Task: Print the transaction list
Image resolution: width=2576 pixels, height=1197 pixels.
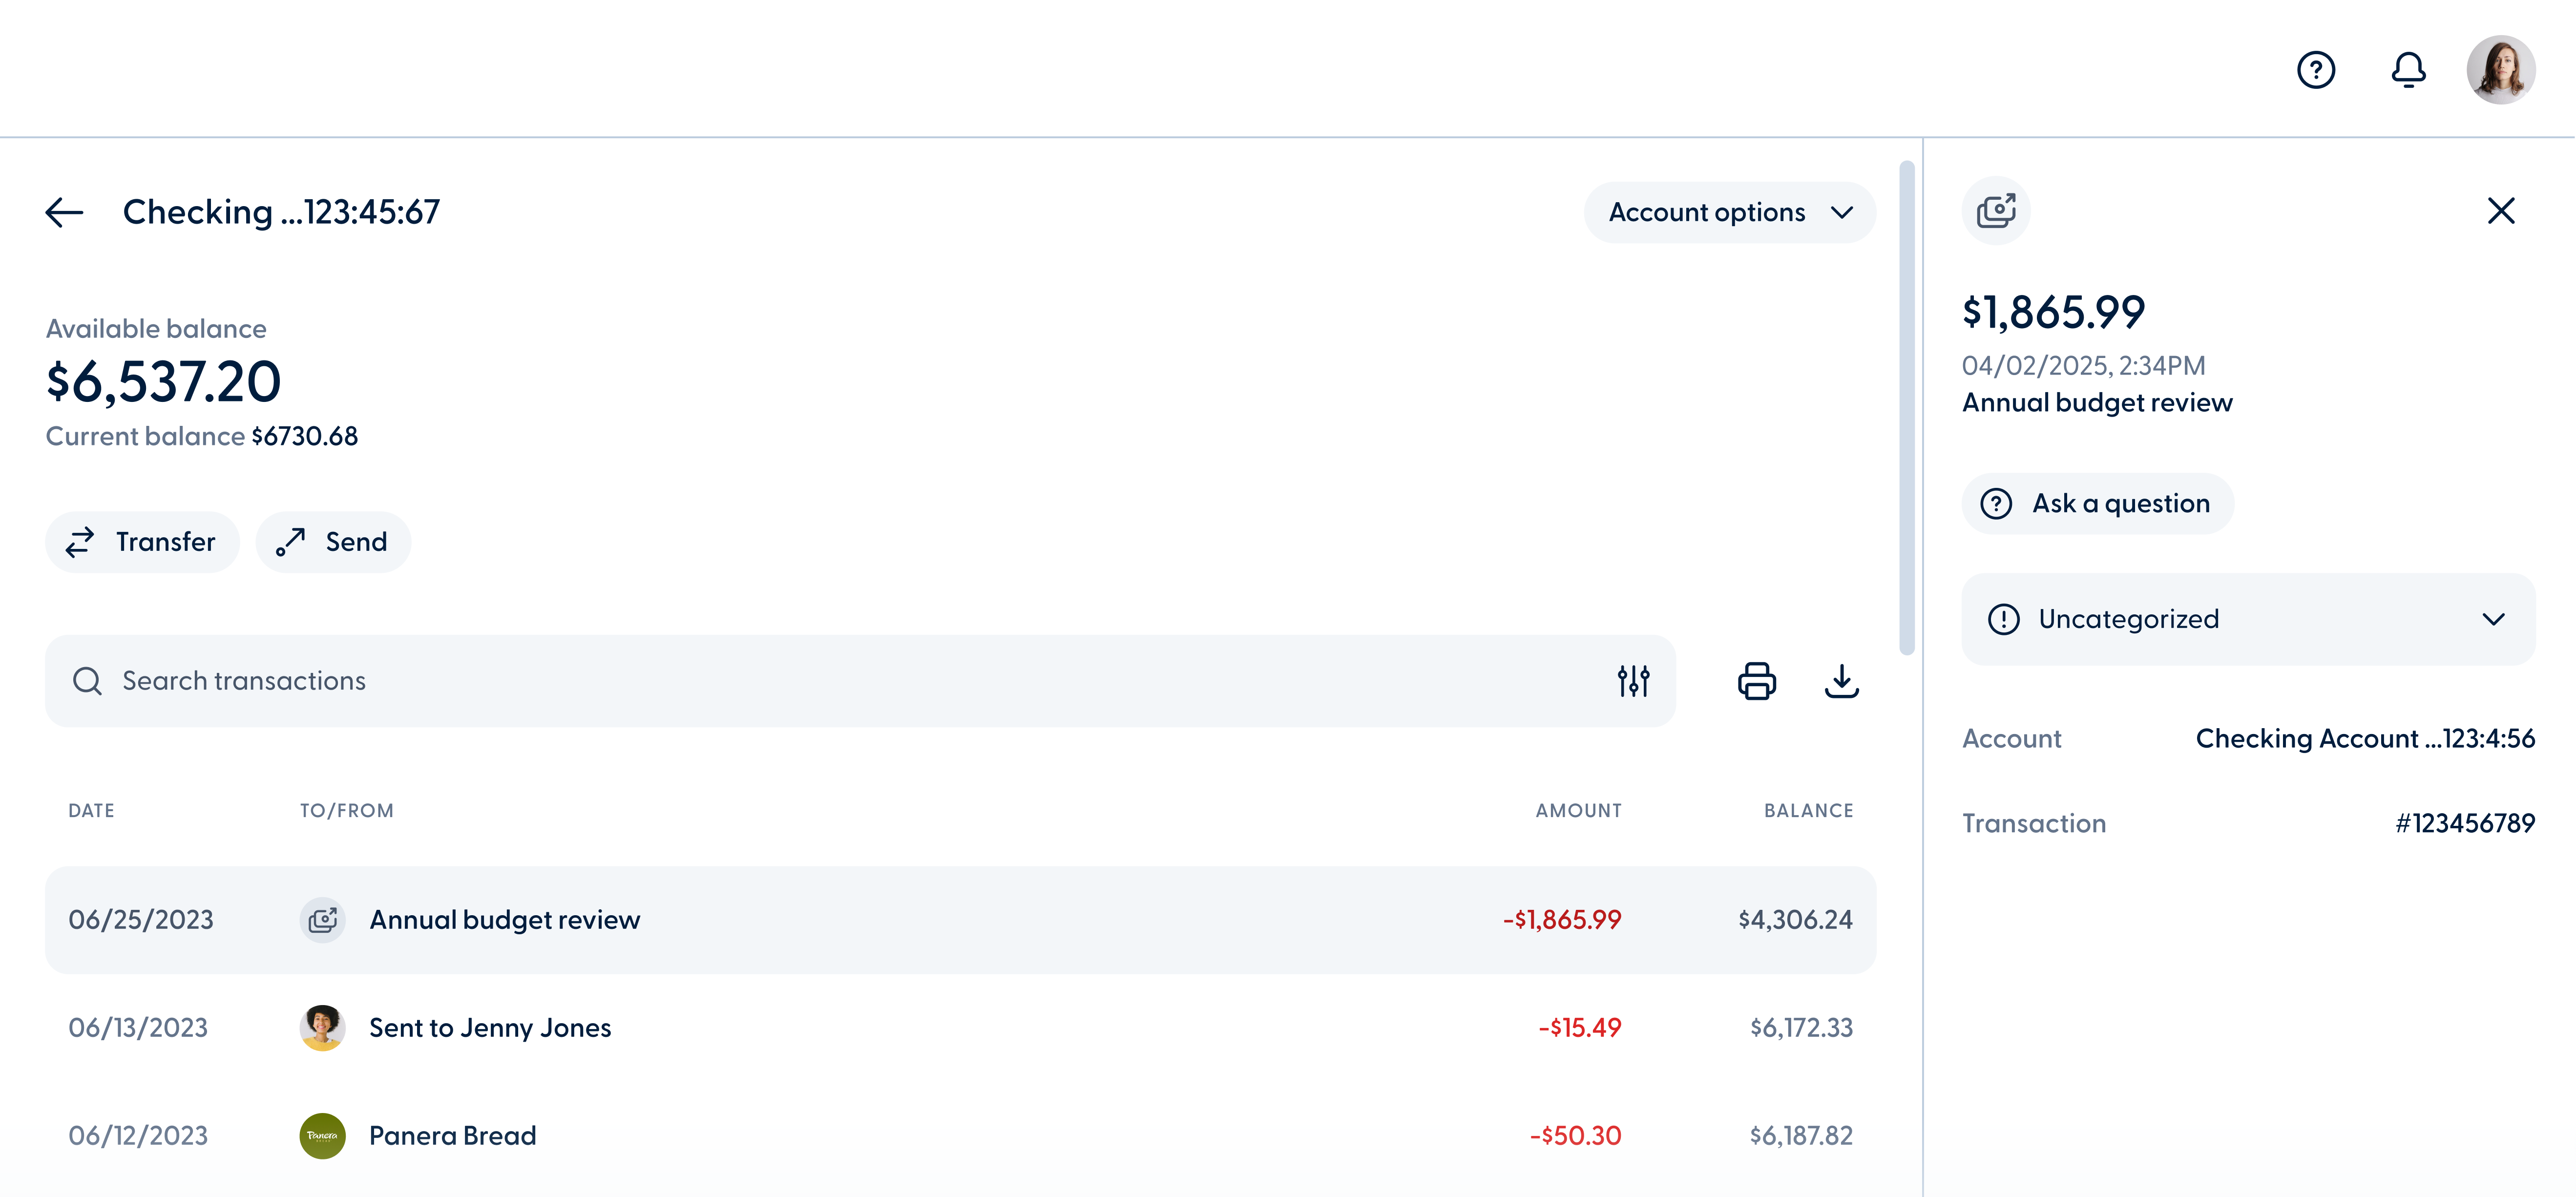Action: [1757, 681]
